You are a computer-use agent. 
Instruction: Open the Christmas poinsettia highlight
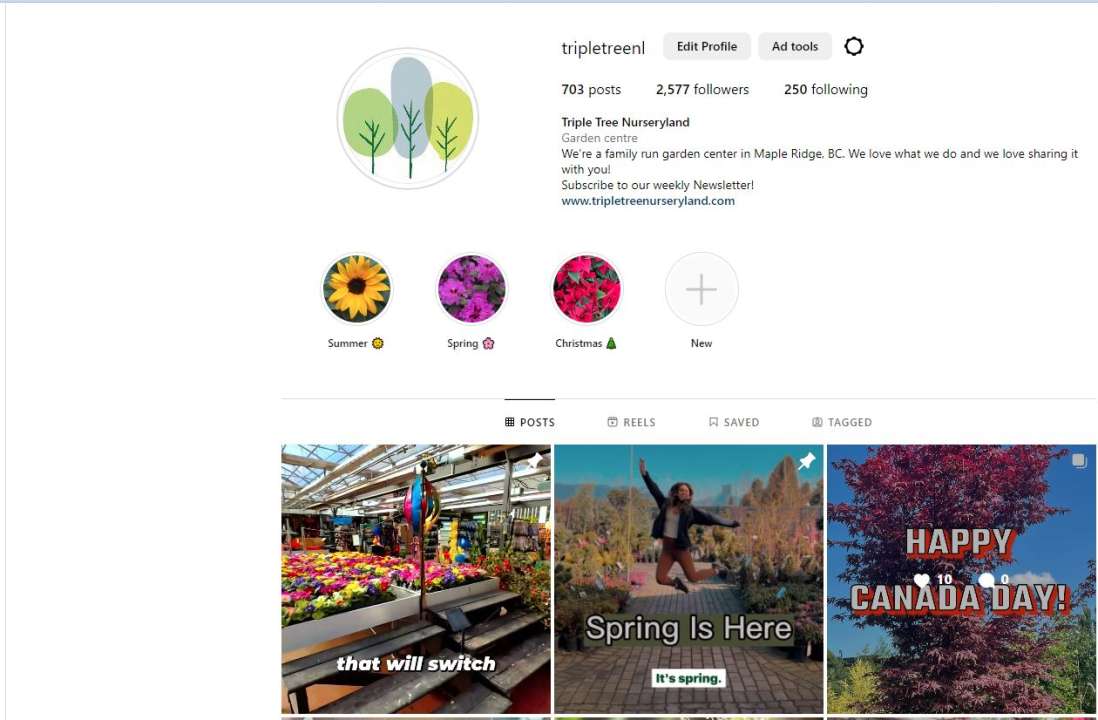click(586, 289)
